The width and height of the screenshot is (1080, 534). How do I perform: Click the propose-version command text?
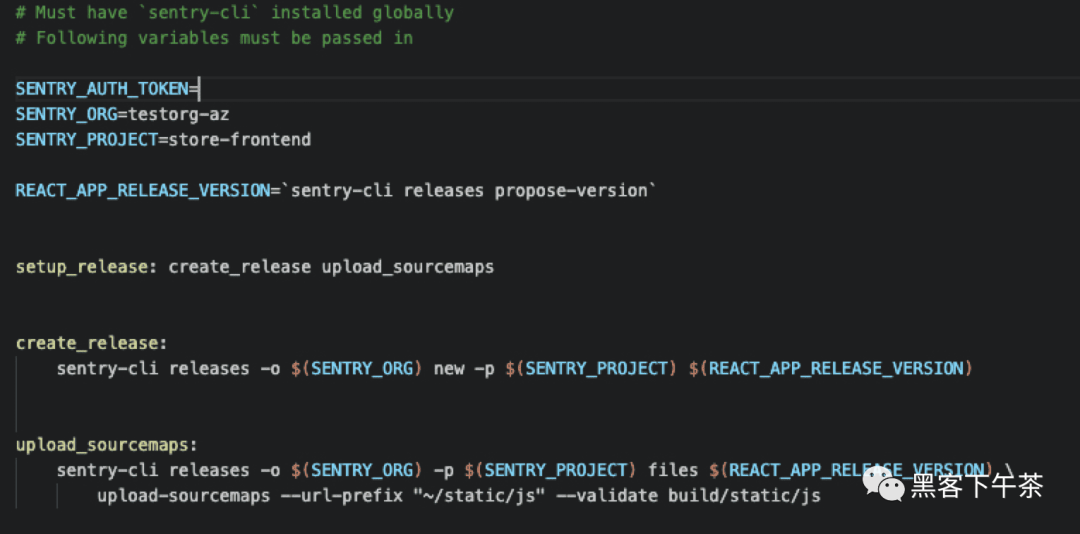(x=571, y=191)
